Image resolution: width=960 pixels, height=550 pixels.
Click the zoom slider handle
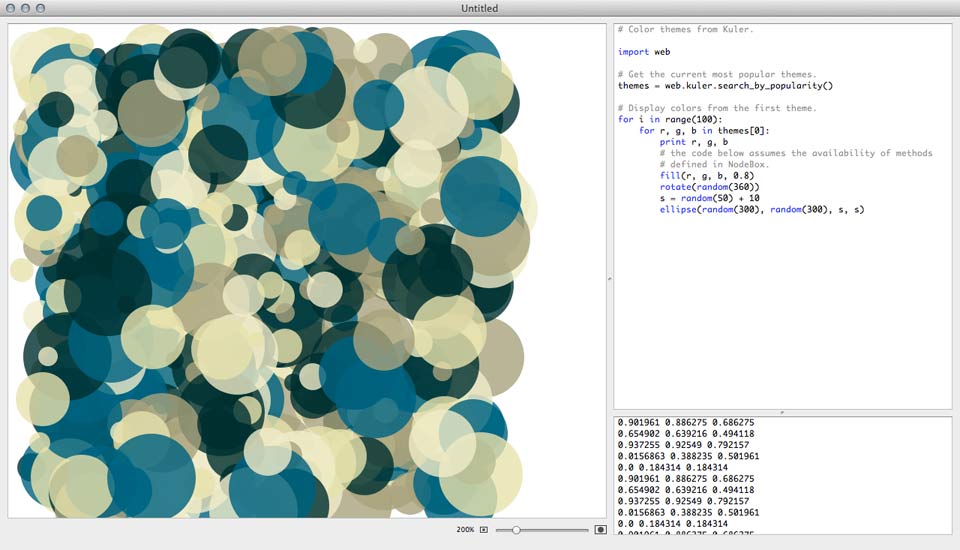click(516, 530)
